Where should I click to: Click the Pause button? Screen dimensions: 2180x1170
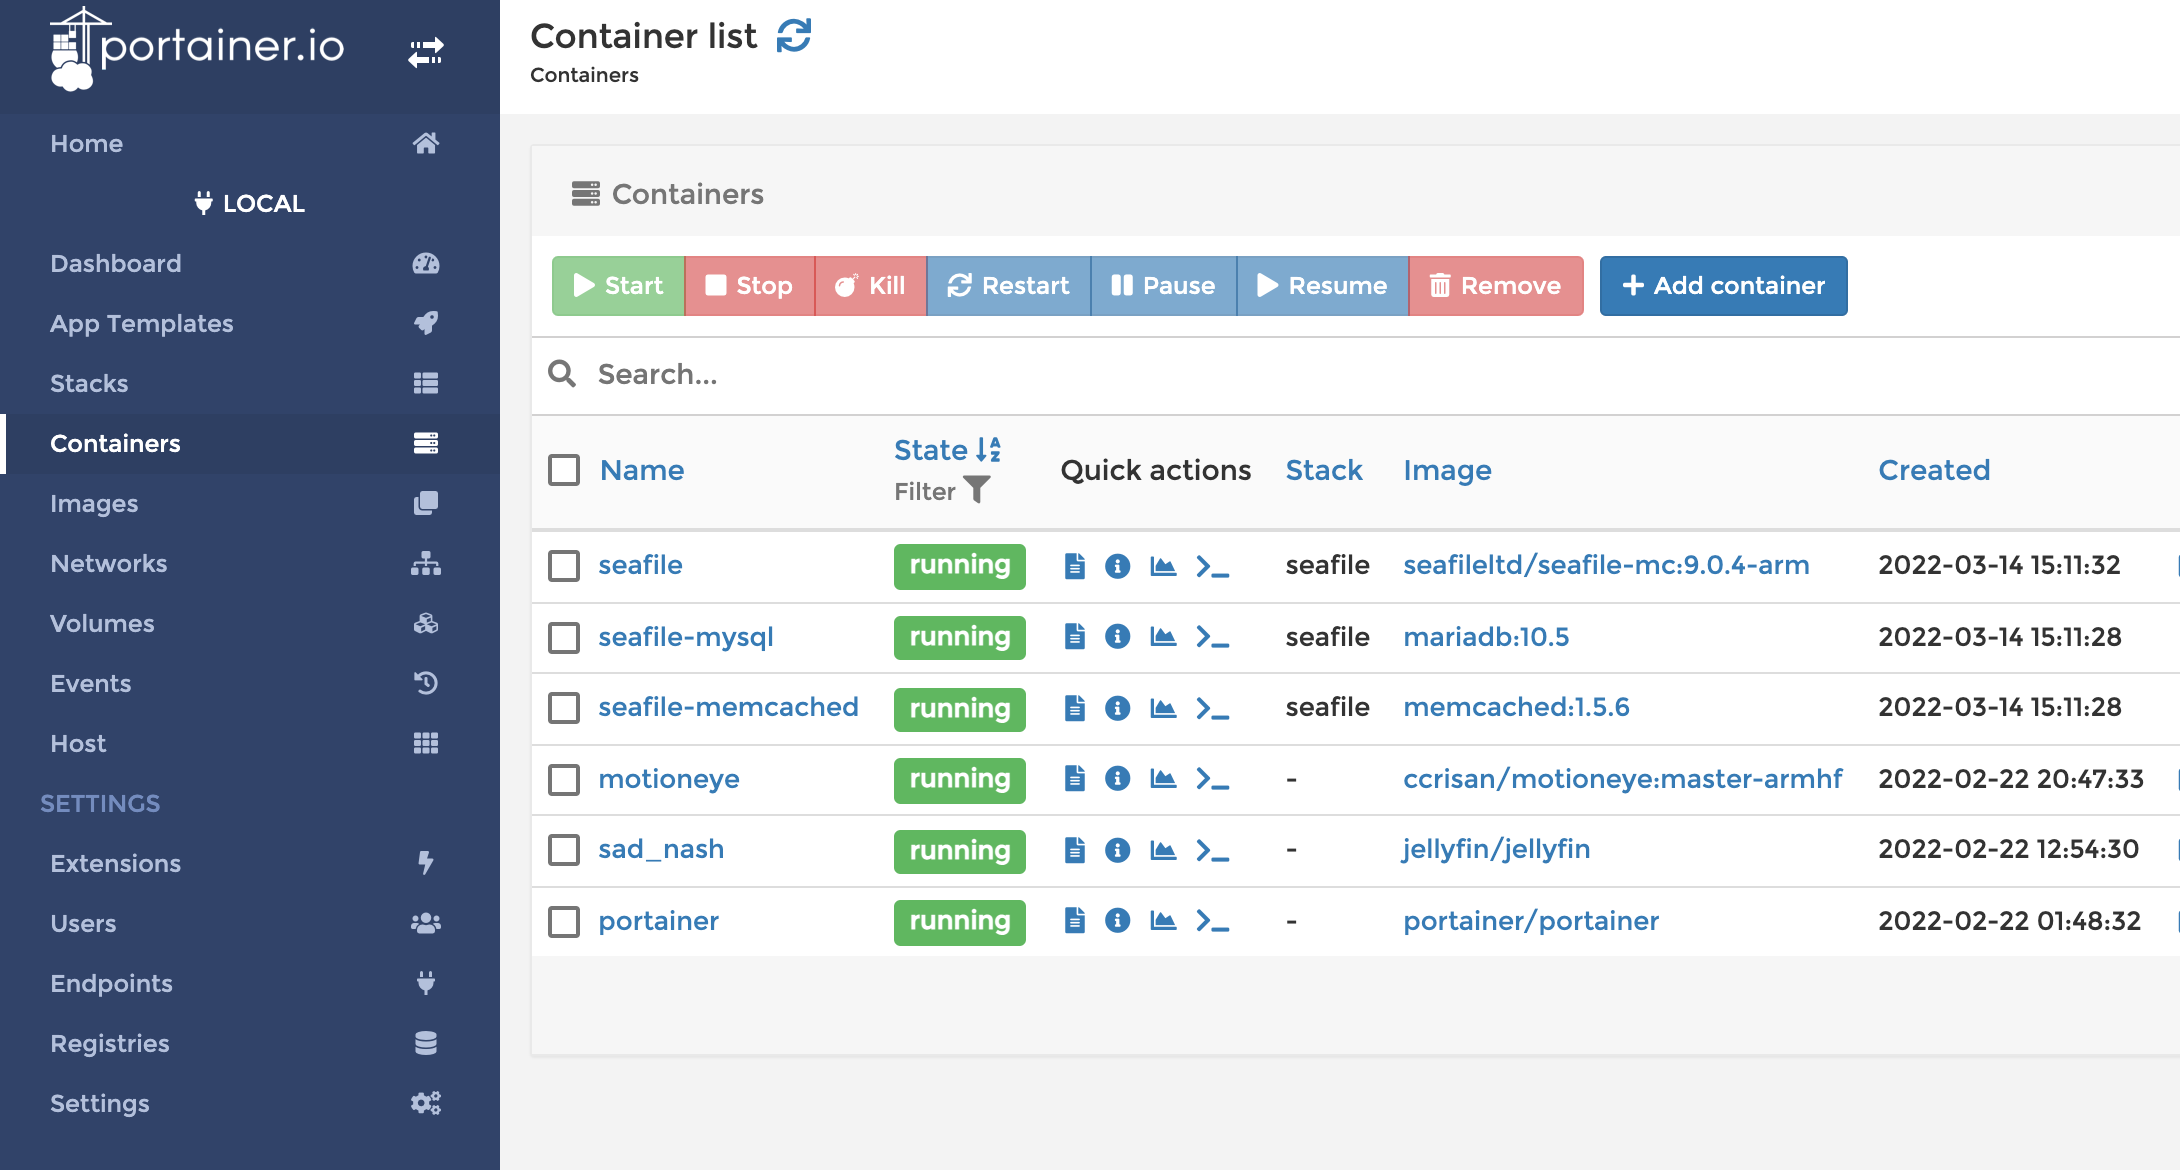(x=1164, y=286)
